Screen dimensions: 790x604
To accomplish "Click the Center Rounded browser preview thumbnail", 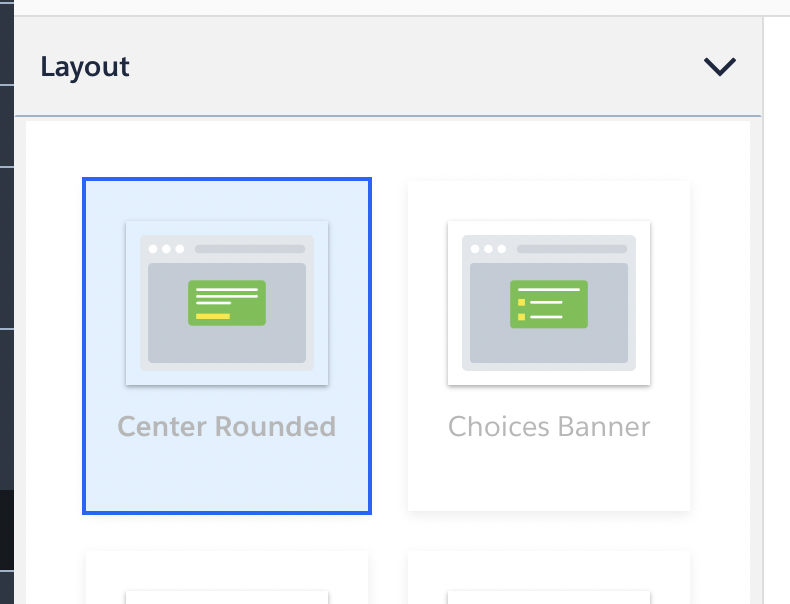I will 227,303.
